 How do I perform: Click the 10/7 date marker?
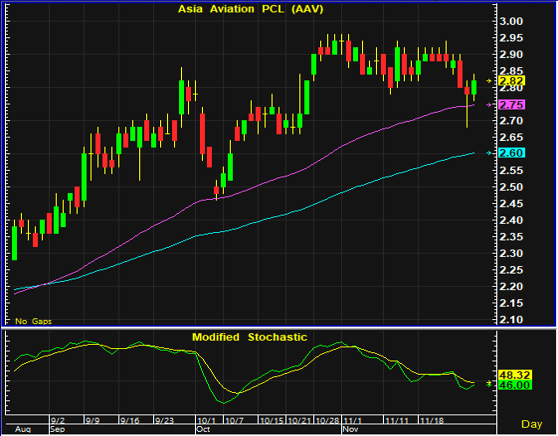(234, 420)
